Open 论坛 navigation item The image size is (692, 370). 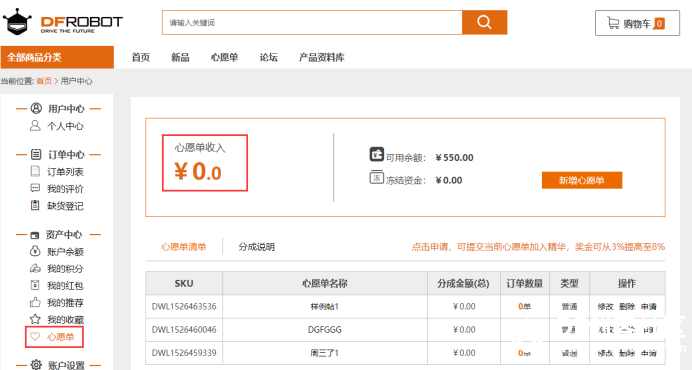pyautogui.click(x=268, y=57)
